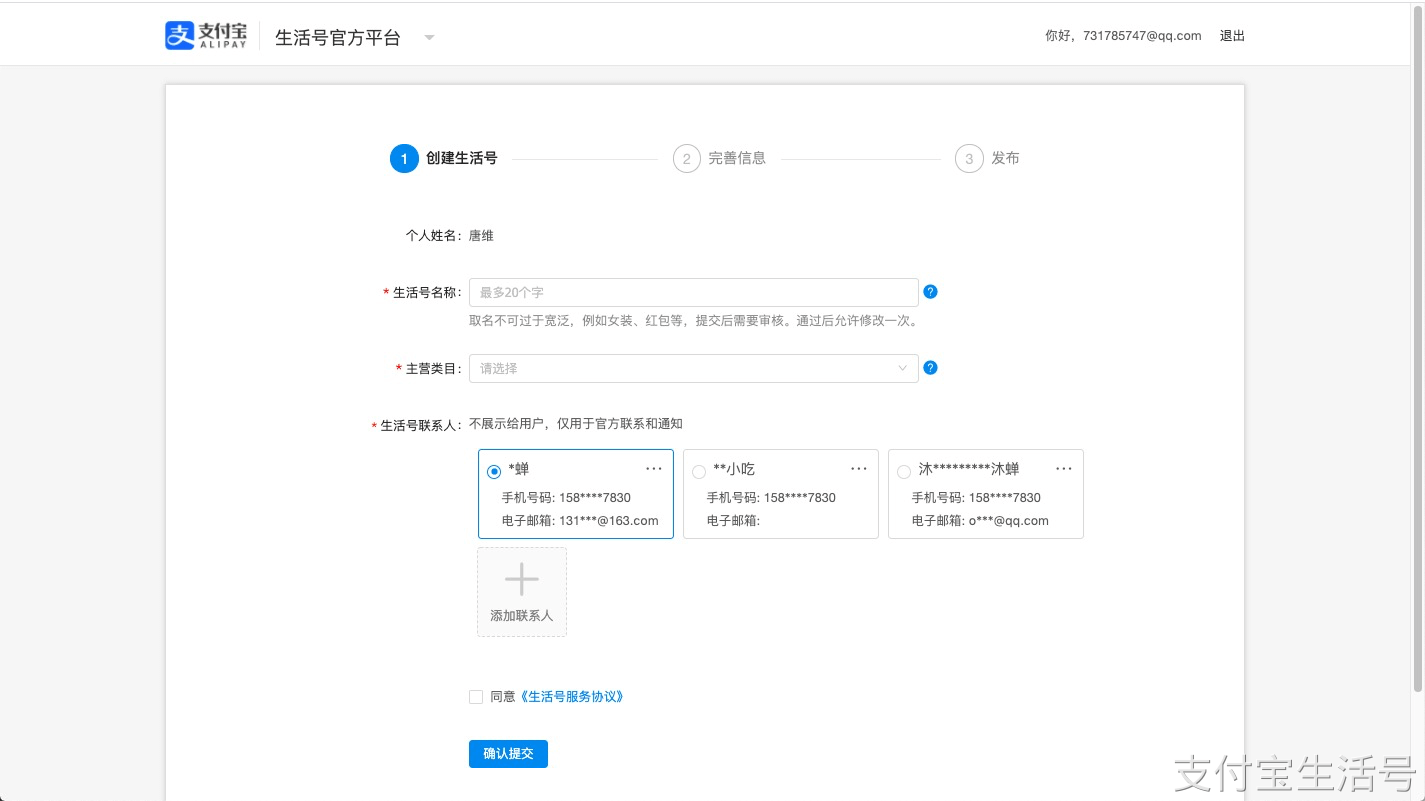Open help icon beside 生活号名称 field
The width and height of the screenshot is (1425, 801).
930,292
